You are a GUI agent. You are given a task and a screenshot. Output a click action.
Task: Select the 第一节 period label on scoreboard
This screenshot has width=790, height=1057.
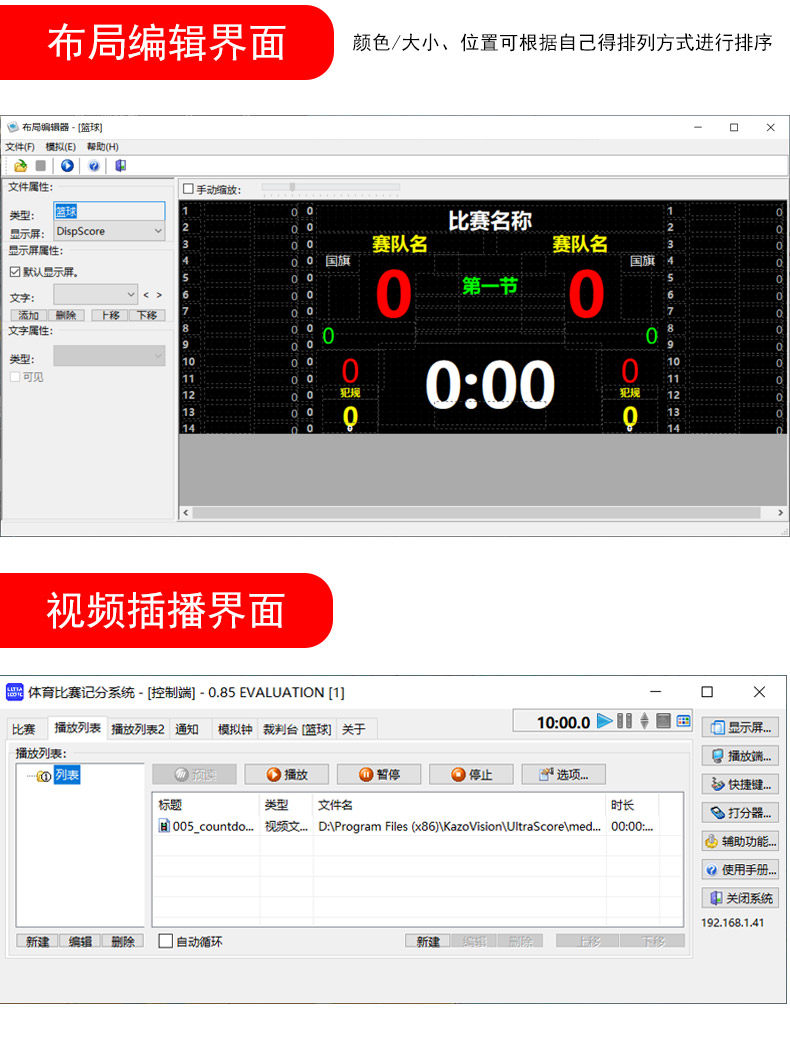point(490,286)
